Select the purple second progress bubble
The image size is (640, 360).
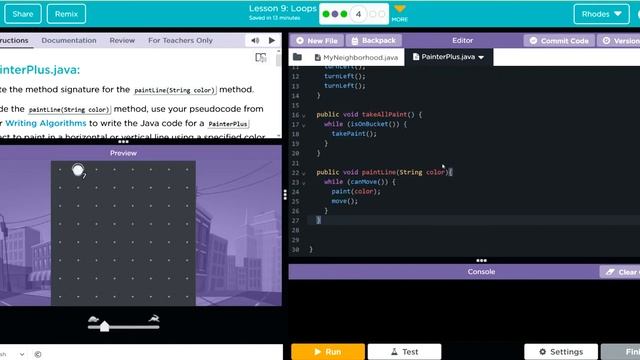335,14
